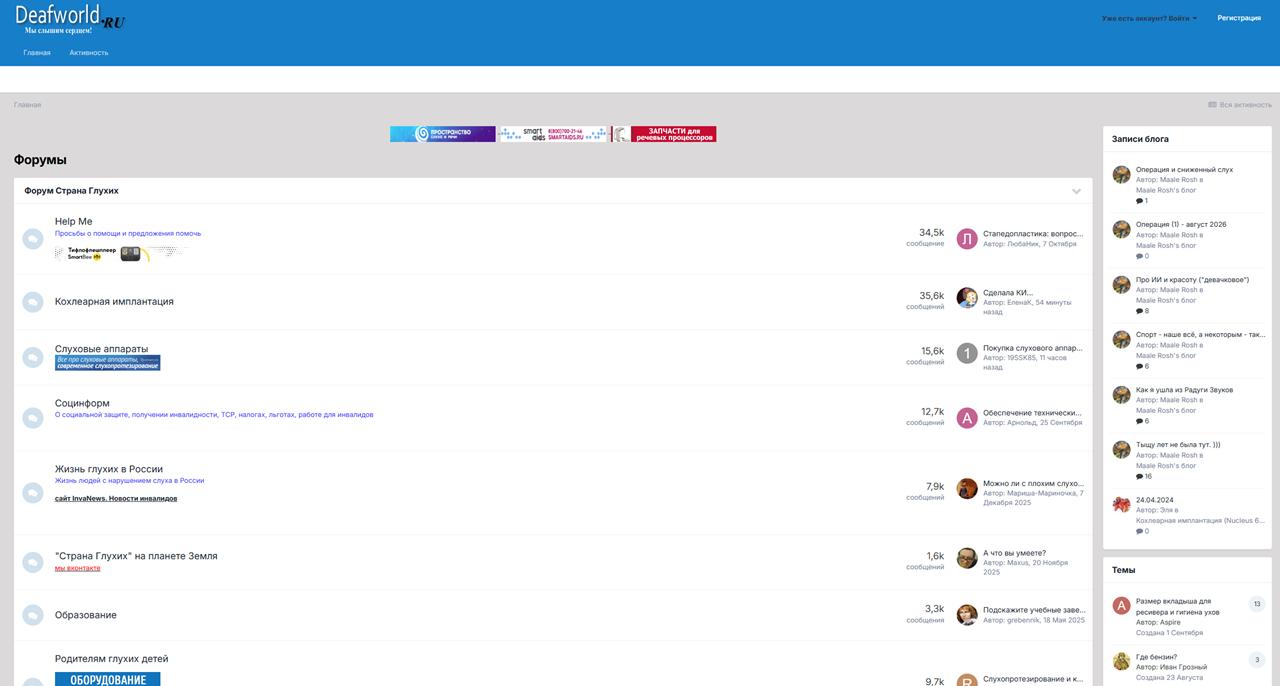
Task: Click the Слуховые аппараты forum bubble icon
Action: pyautogui.click(x=33, y=357)
